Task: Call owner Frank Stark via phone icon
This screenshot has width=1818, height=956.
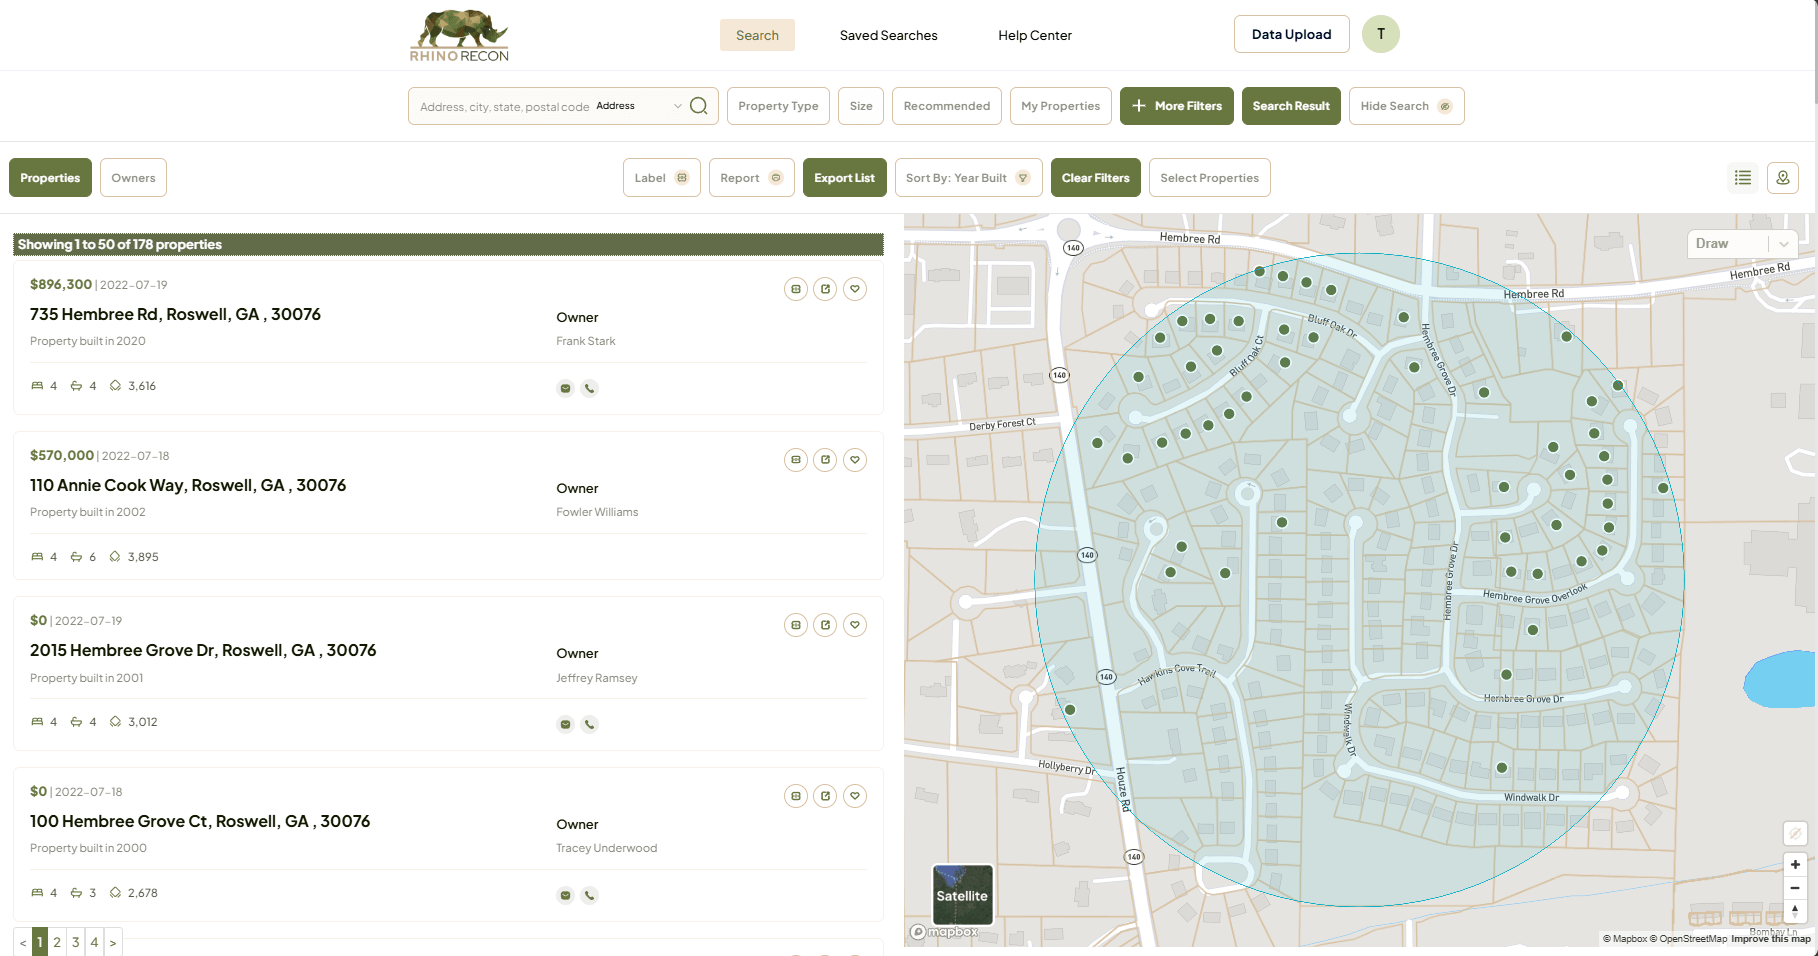Action: coord(590,388)
